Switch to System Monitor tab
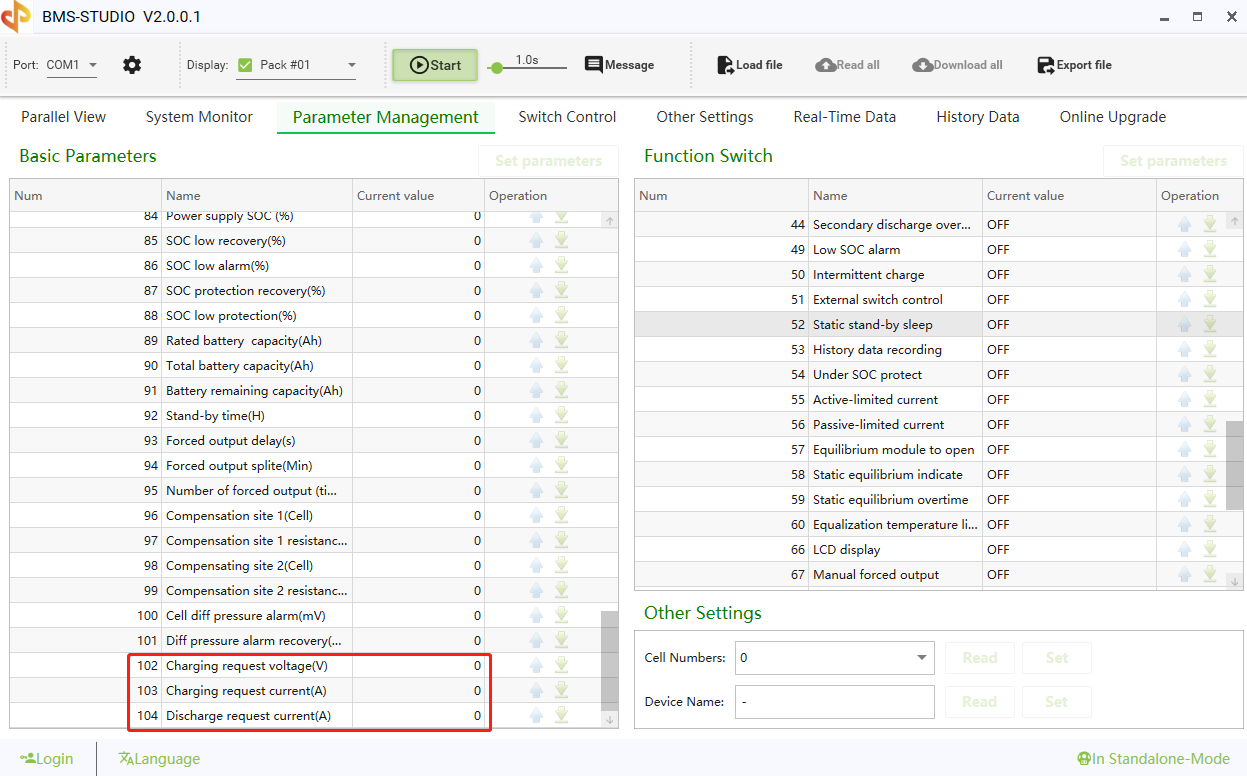 point(199,117)
